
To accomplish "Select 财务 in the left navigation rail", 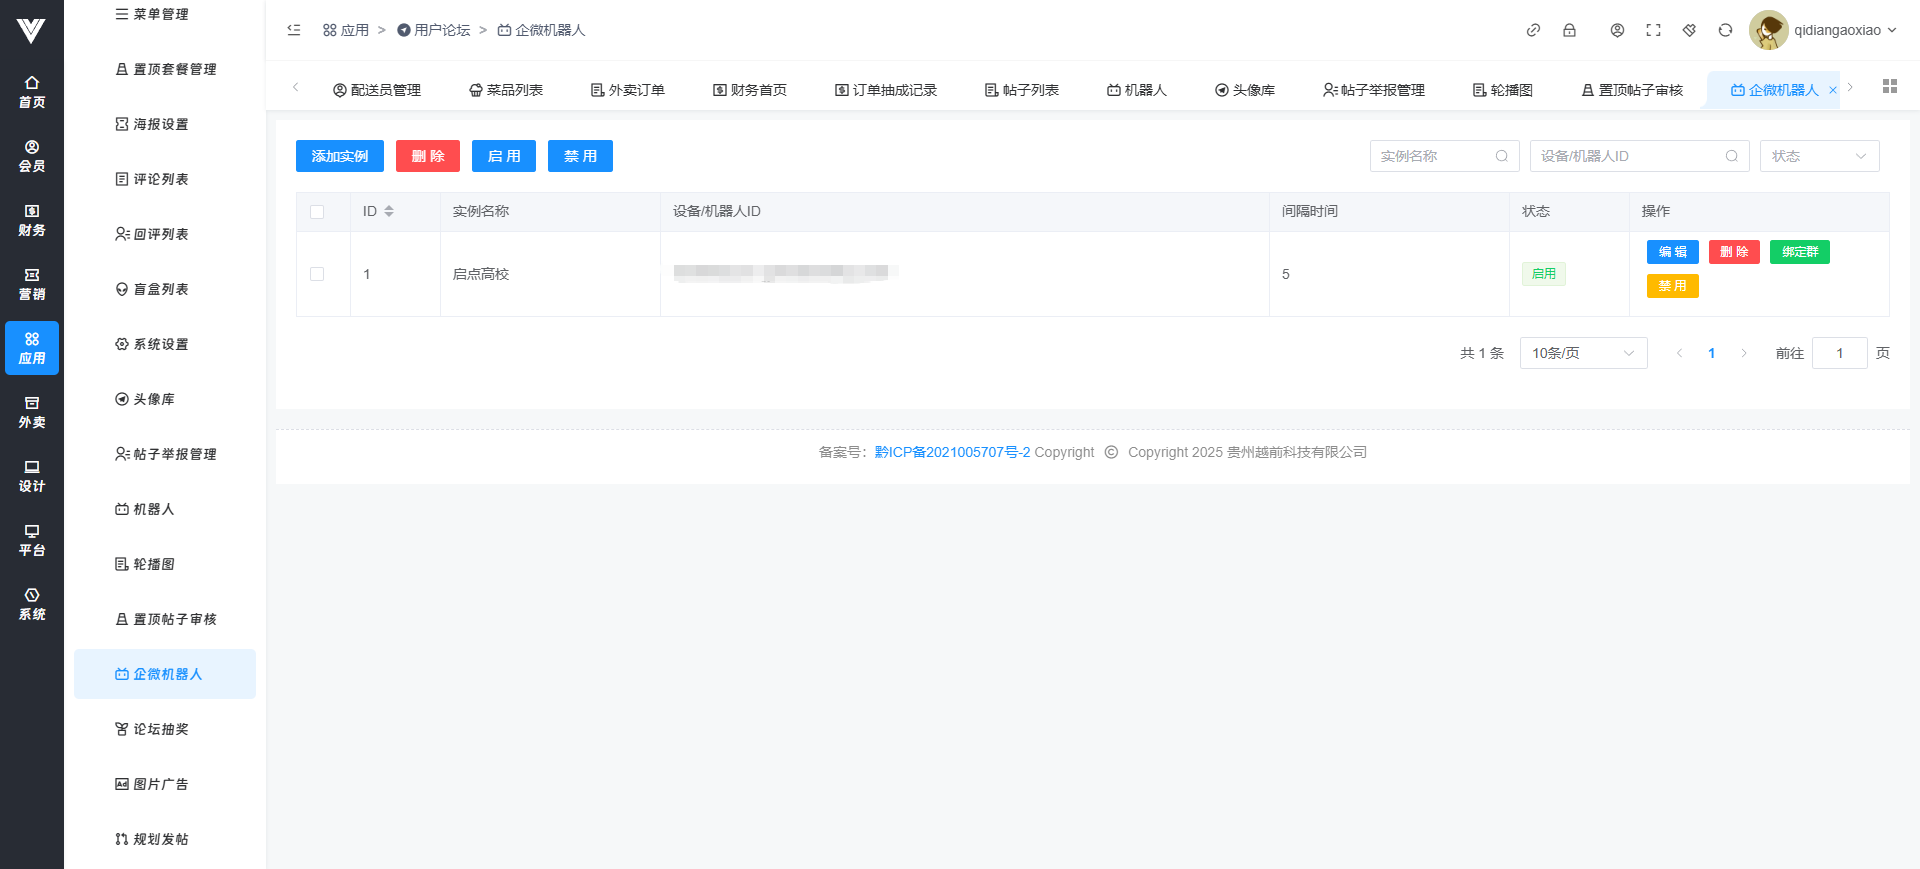I will 32,220.
